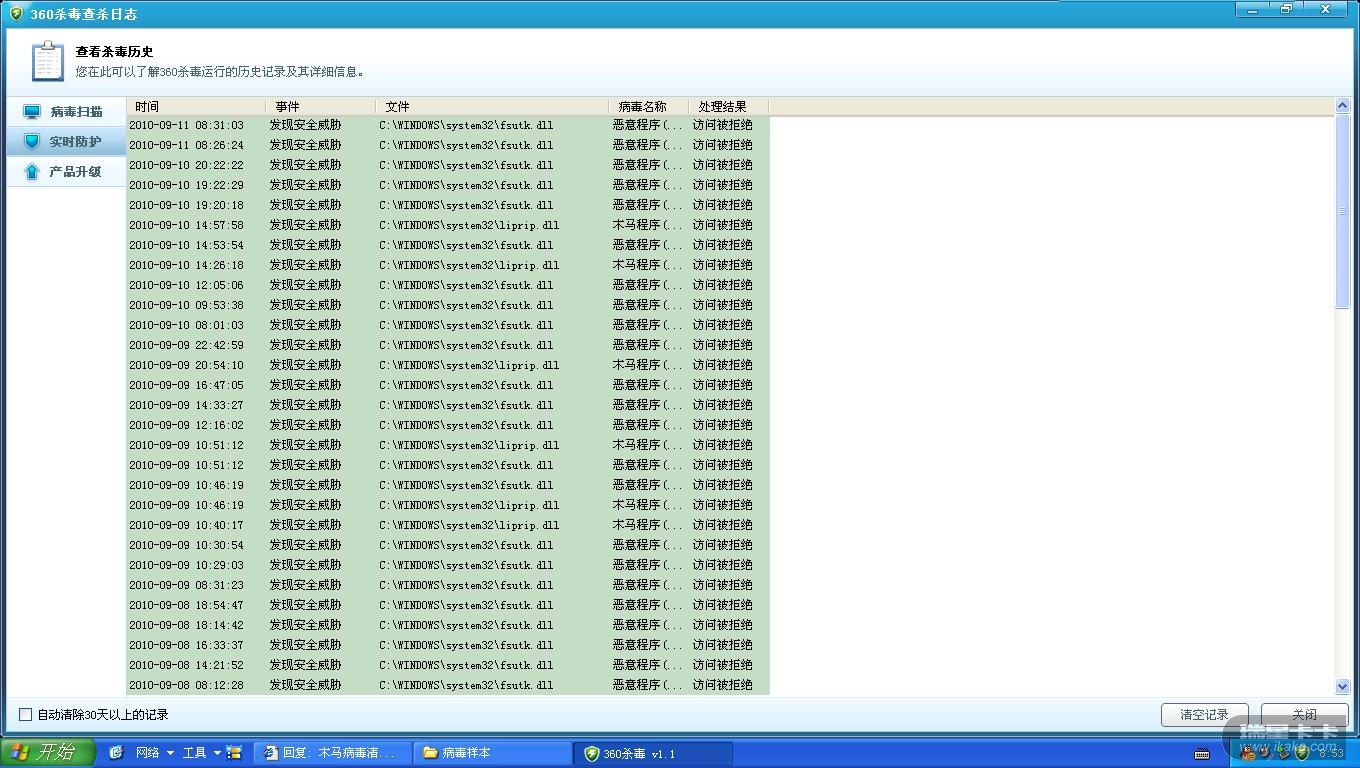This screenshot has height=768, width=1360.
Task: Click the 清空记录 button
Action: pyautogui.click(x=1204, y=715)
